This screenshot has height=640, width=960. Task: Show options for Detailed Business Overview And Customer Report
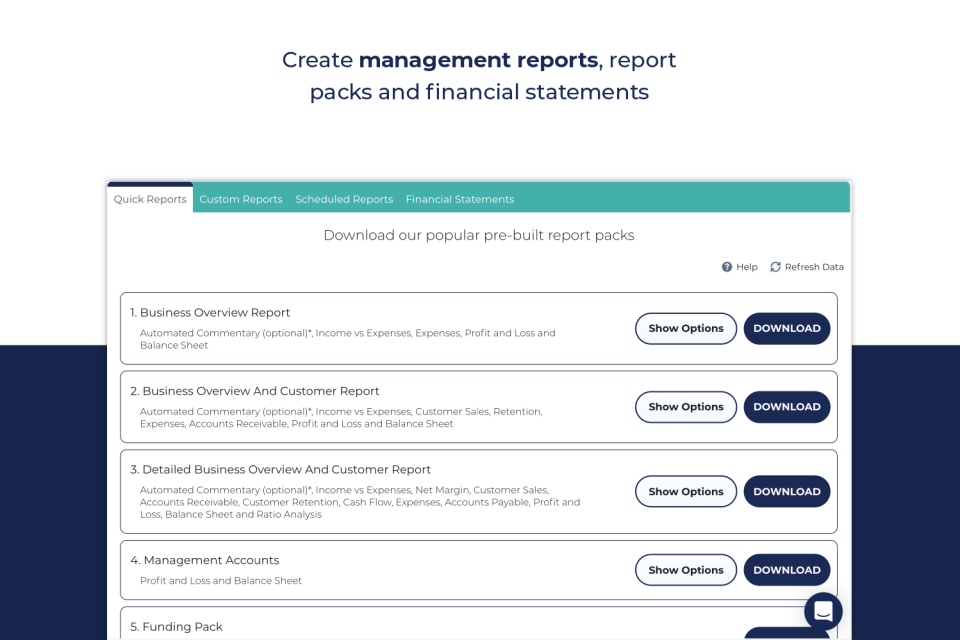(686, 491)
